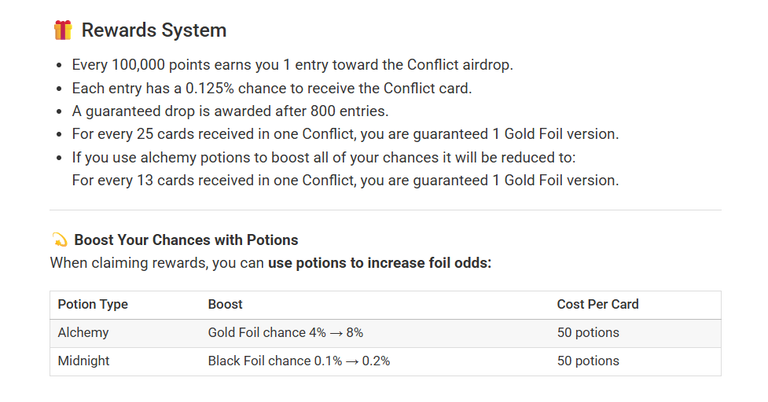This screenshot has height=402, width=768.
Task: Click Gold Foil chance 4% to 8% cell
Action: [x=286, y=333]
